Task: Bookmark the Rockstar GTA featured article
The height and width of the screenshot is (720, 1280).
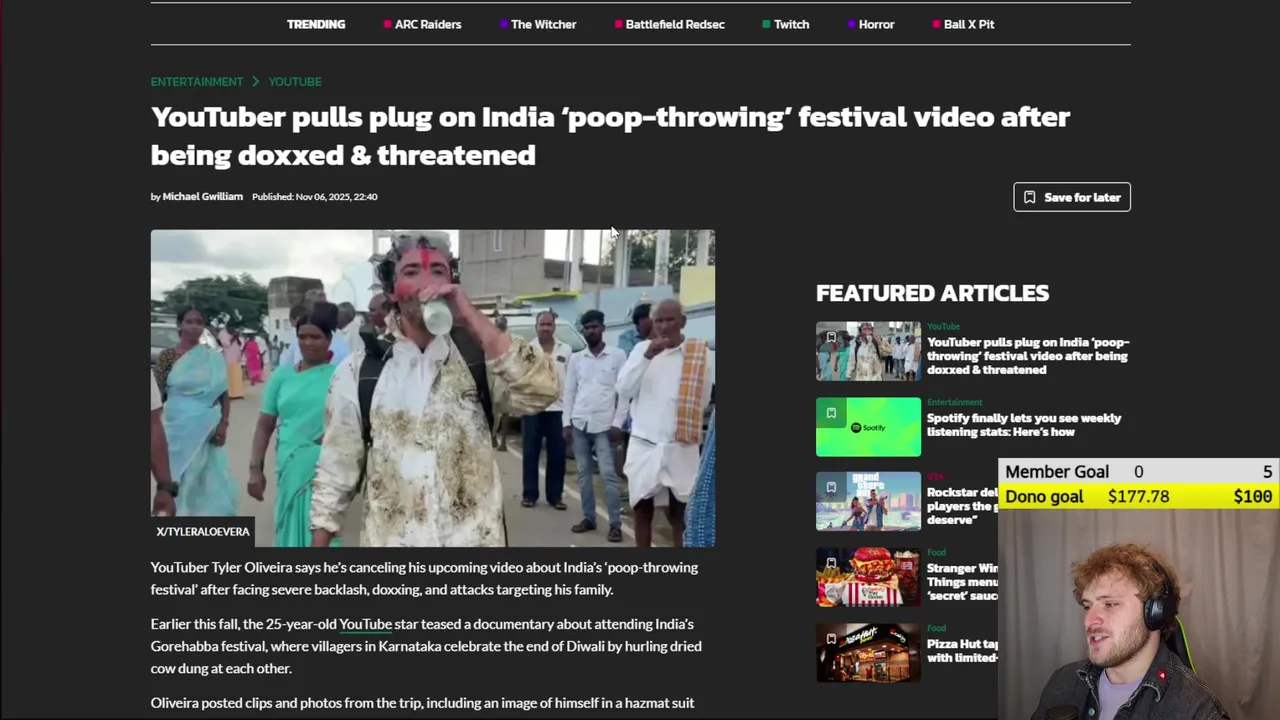Action: 831,487
